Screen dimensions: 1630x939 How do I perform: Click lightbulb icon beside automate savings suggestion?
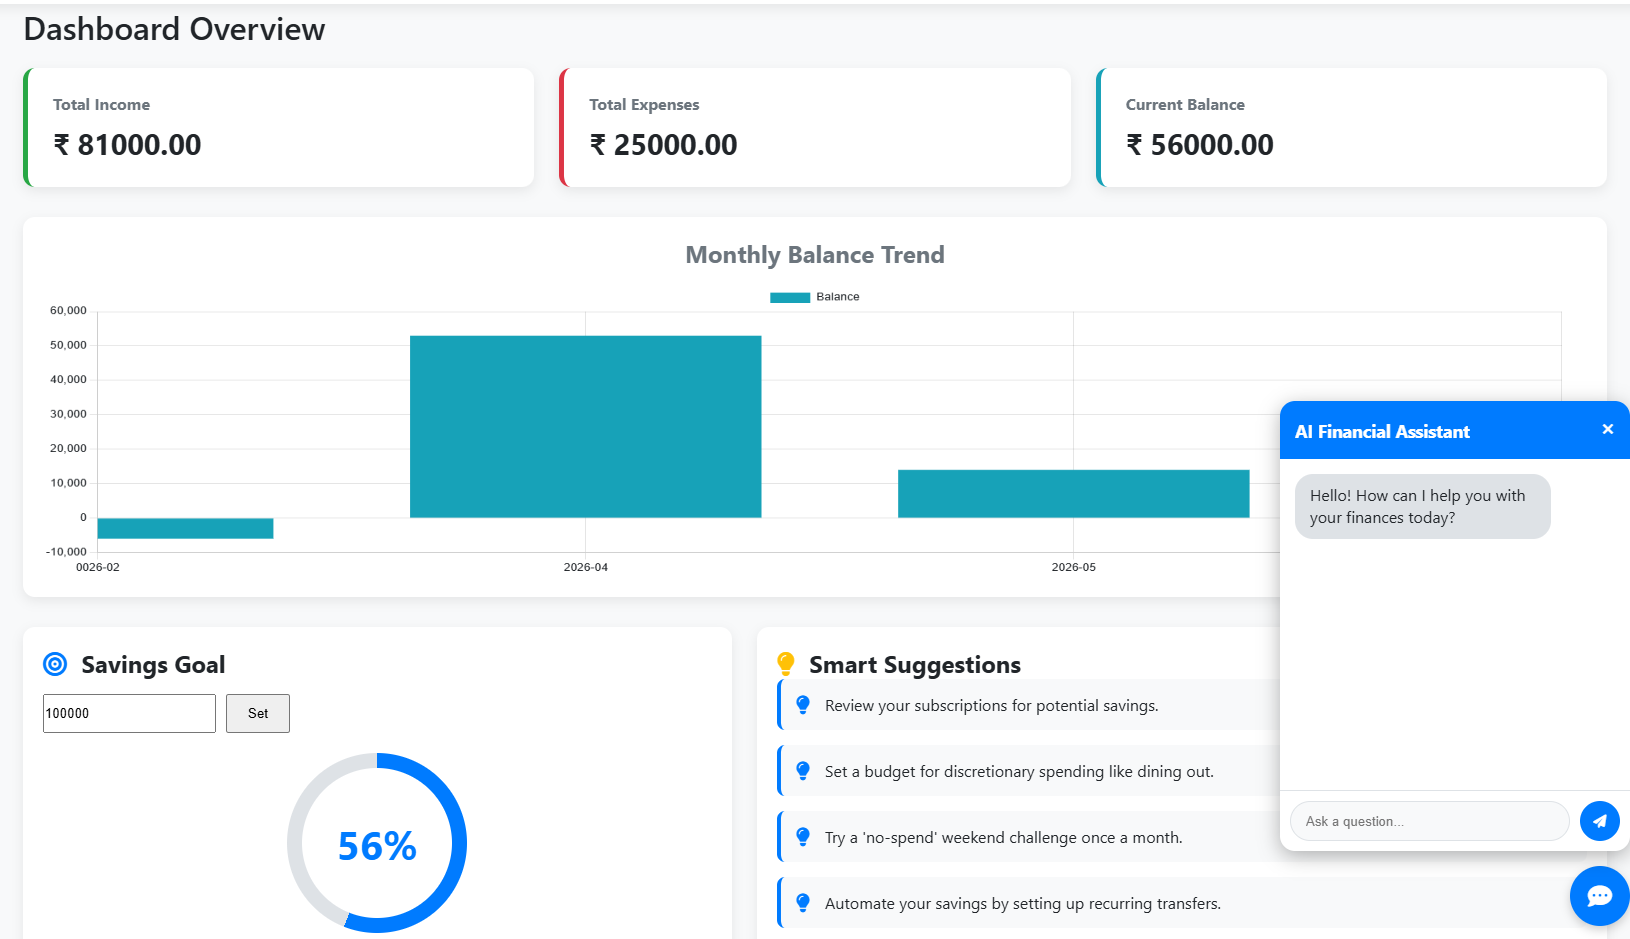pyautogui.click(x=803, y=903)
